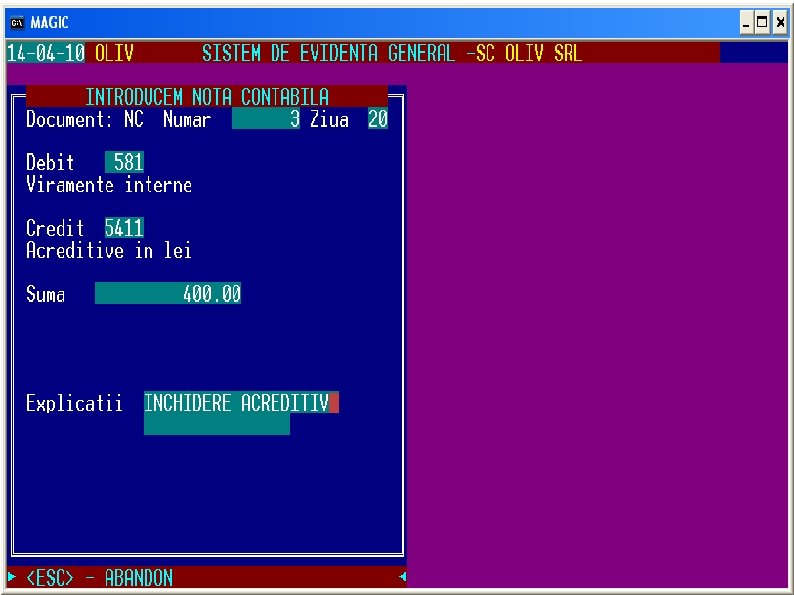Close the MAGIC window
The image size is (794, 595).
pos(780,23)
